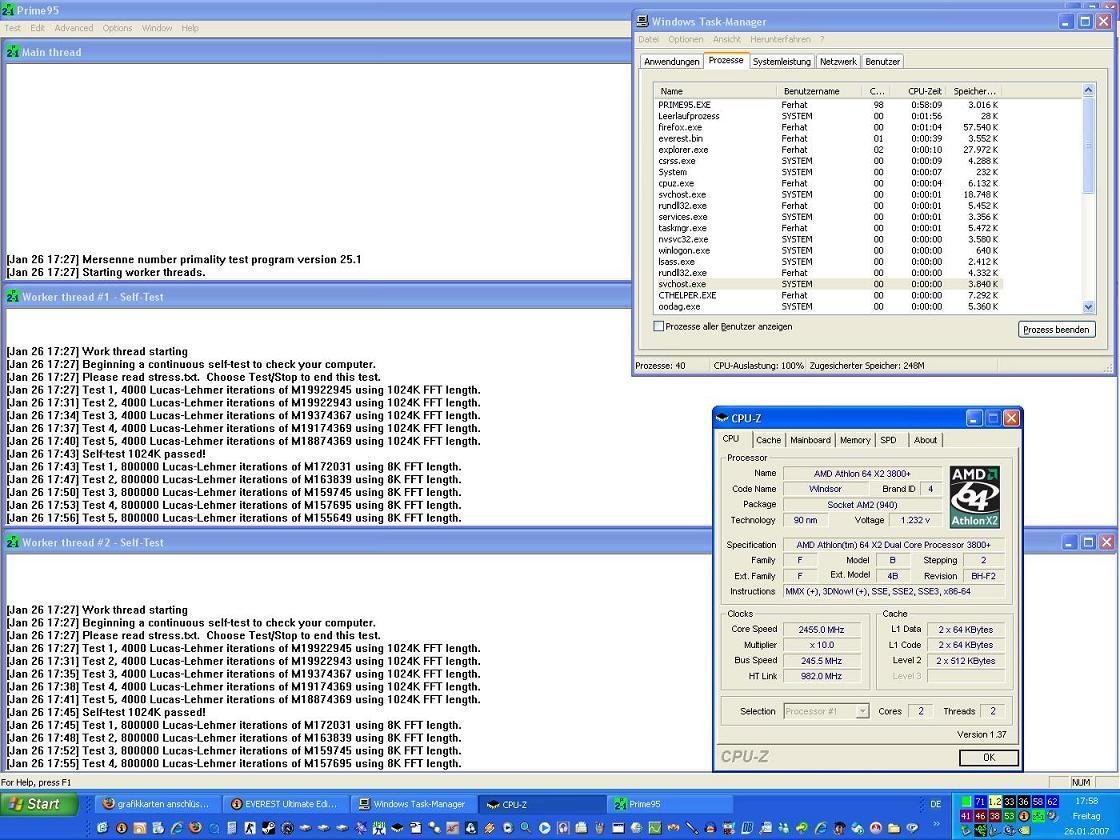Viewport: 1120px width, 840px height.
Task: Switch to the Anwendungen tab in Task-Manager
Action: (671, 61)
